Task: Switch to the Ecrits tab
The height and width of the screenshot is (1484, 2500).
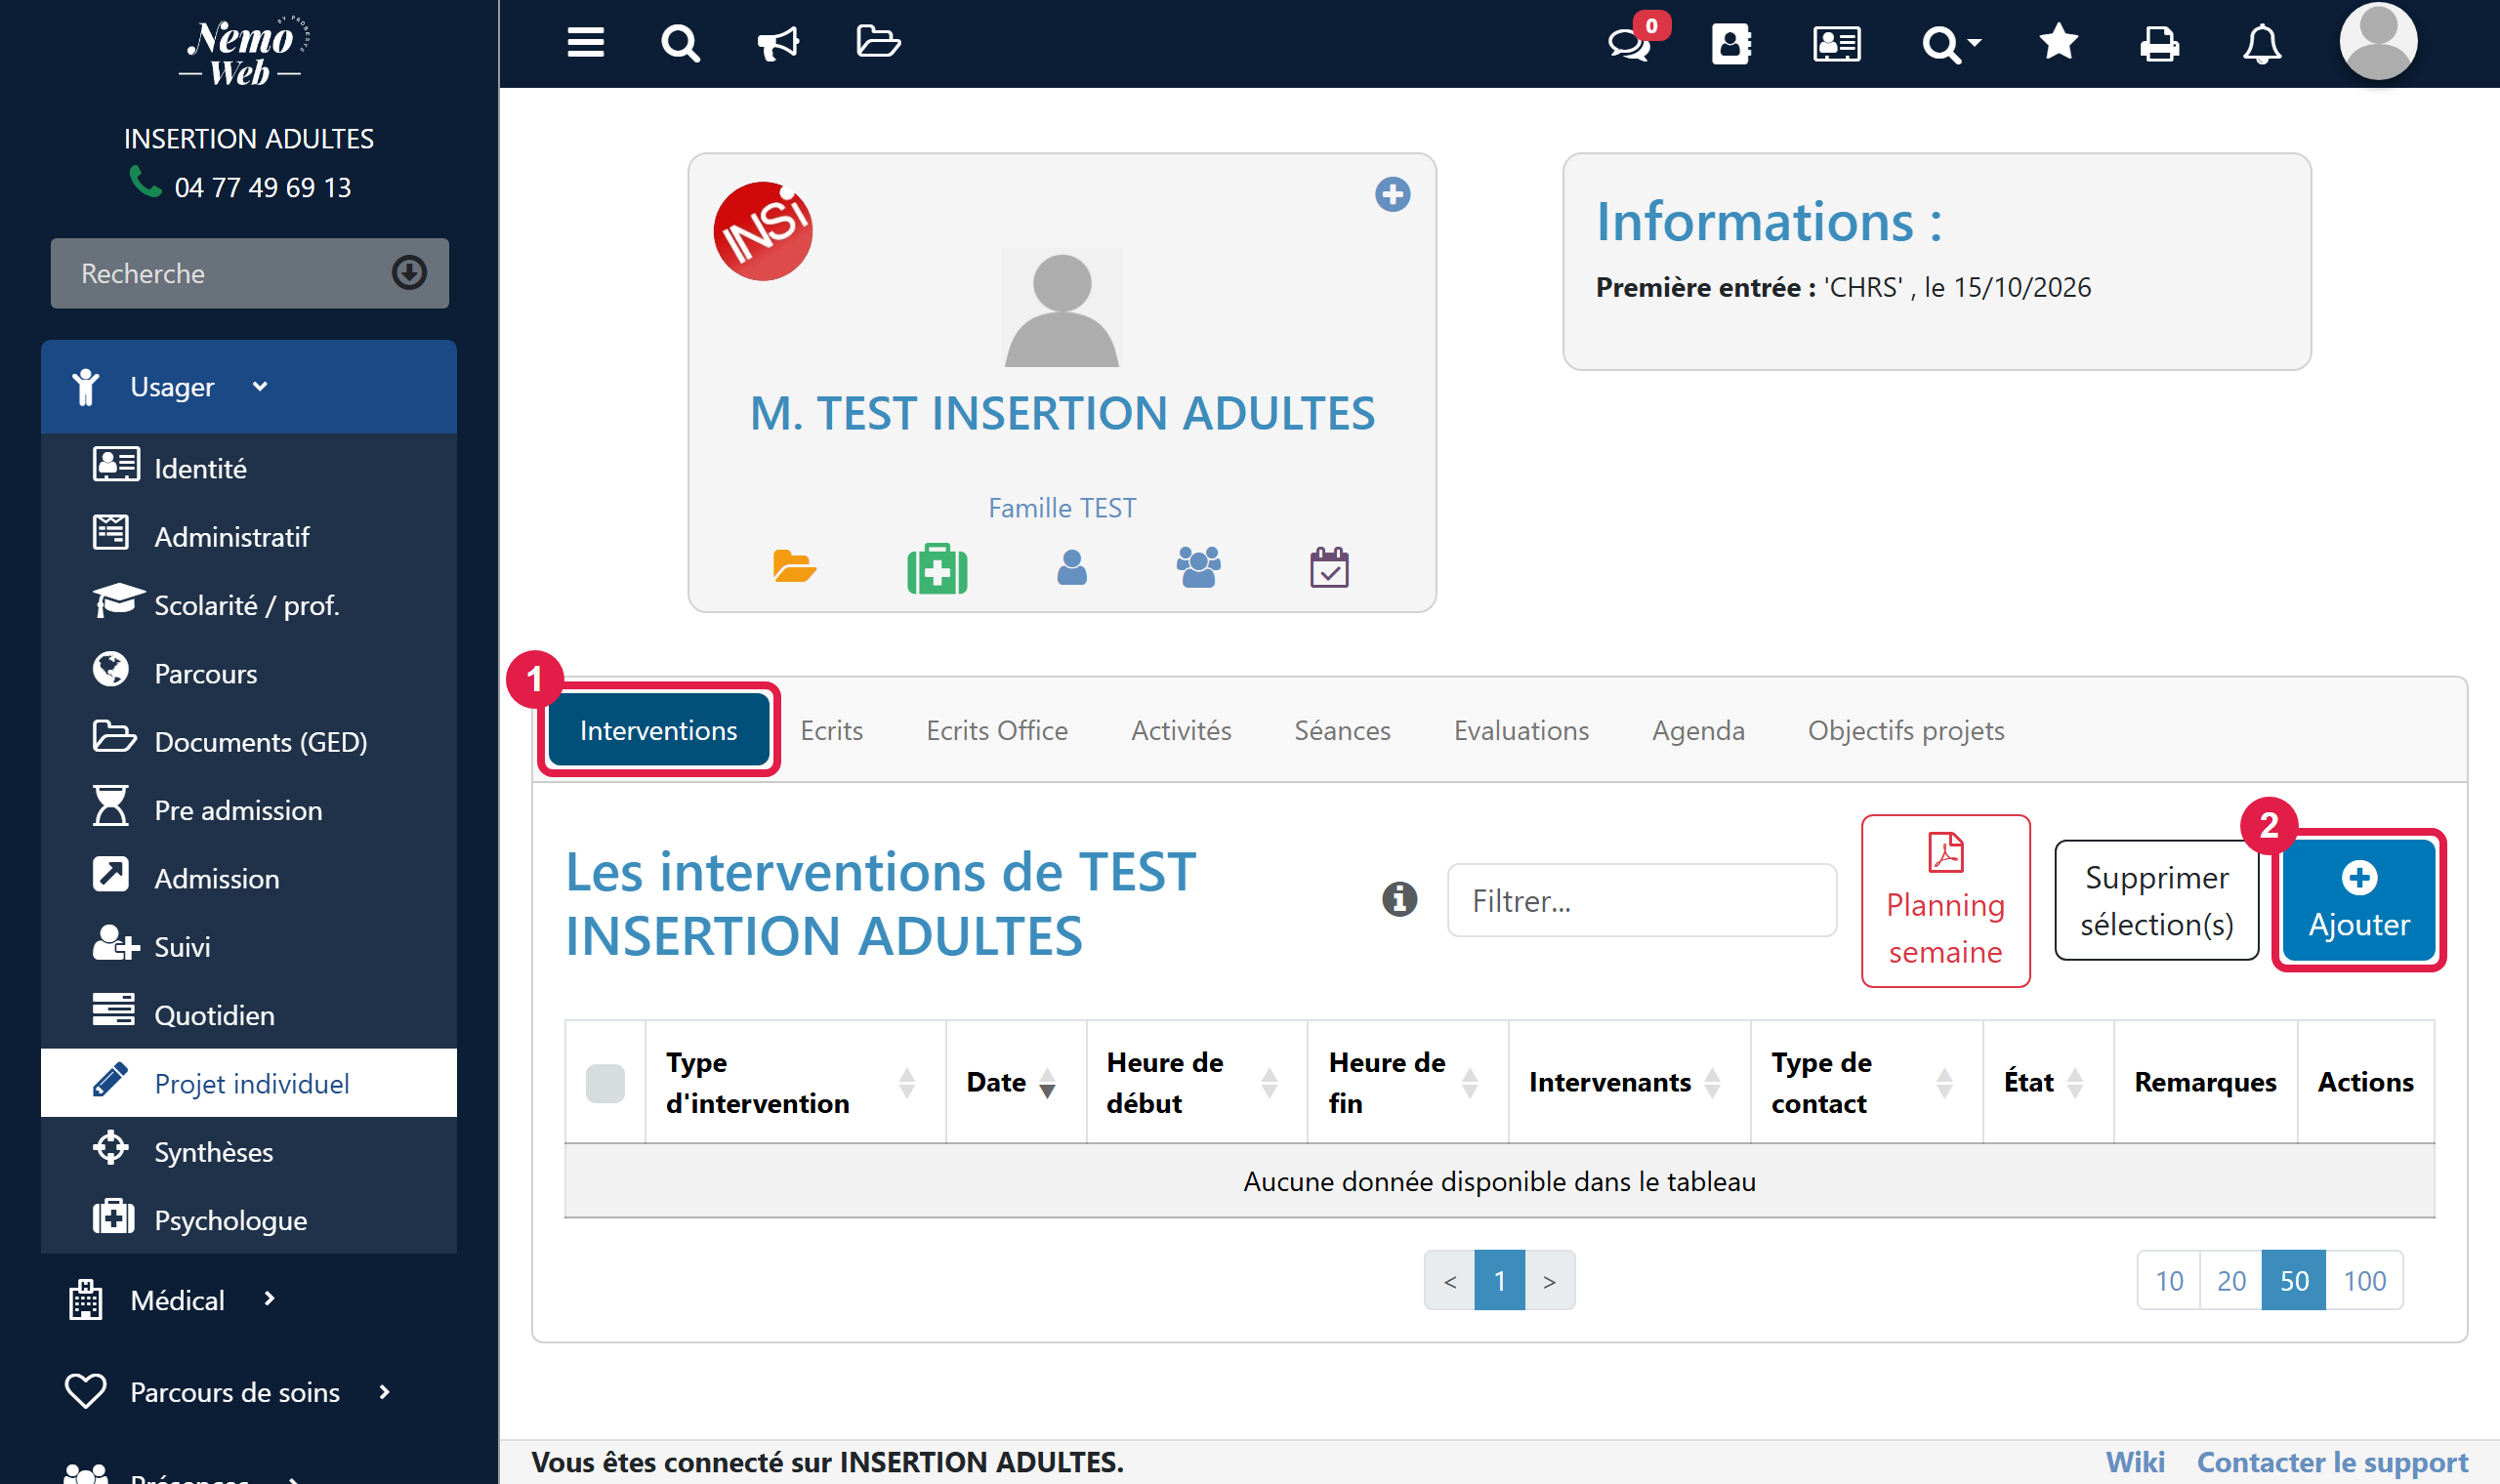Action: pyautogui.click(x=831, y=731)
